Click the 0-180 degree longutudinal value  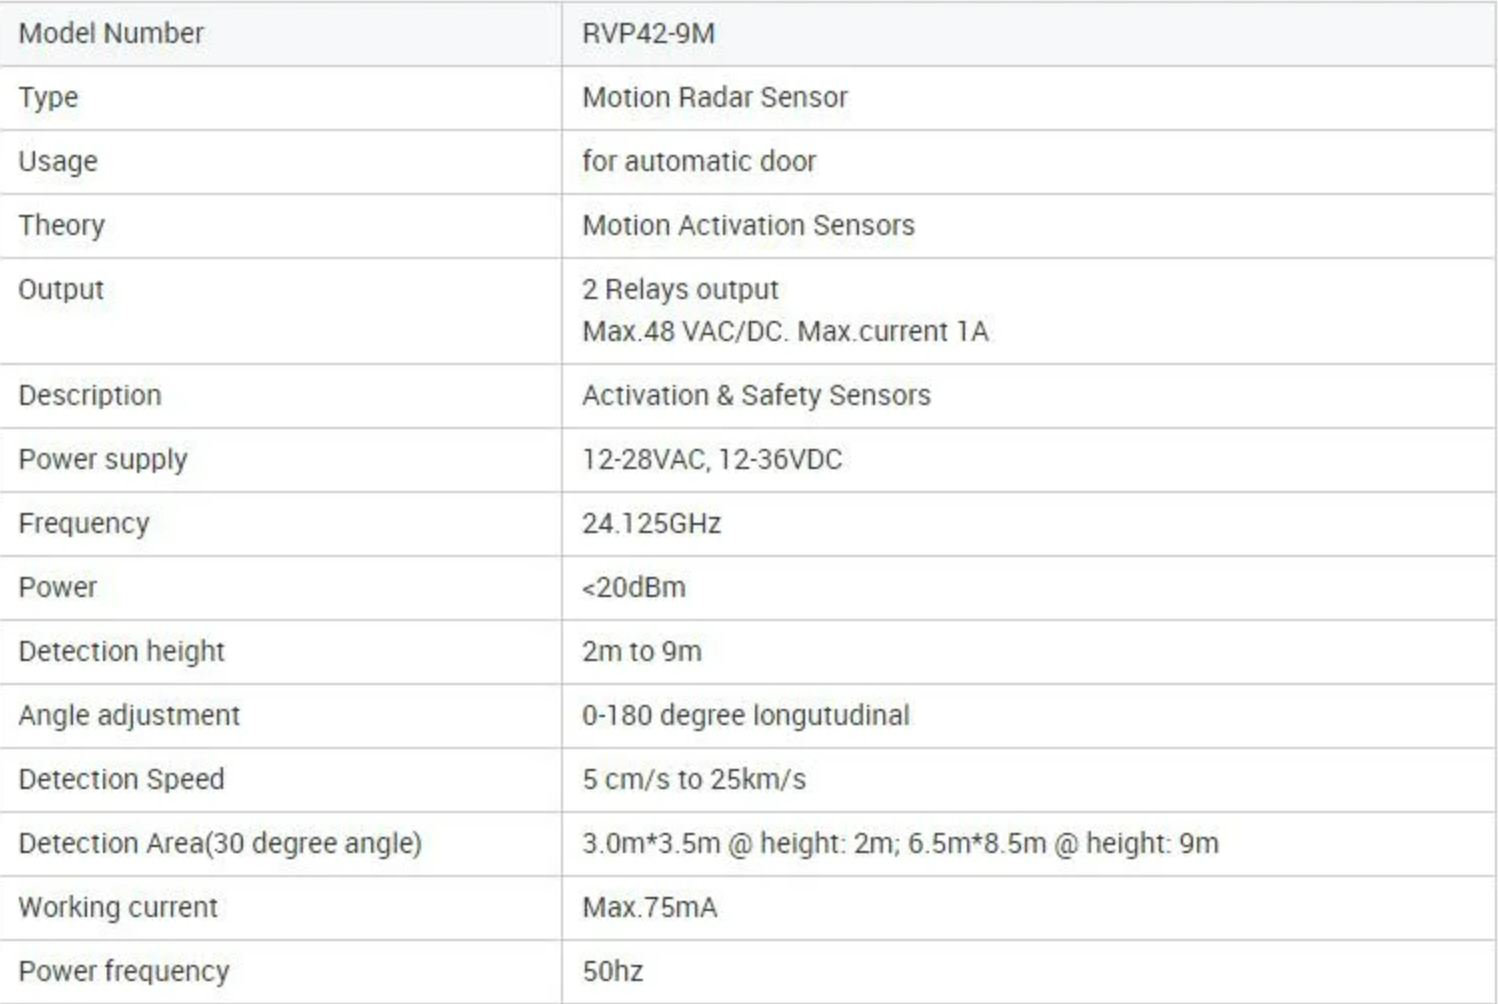tap(746, 716)
